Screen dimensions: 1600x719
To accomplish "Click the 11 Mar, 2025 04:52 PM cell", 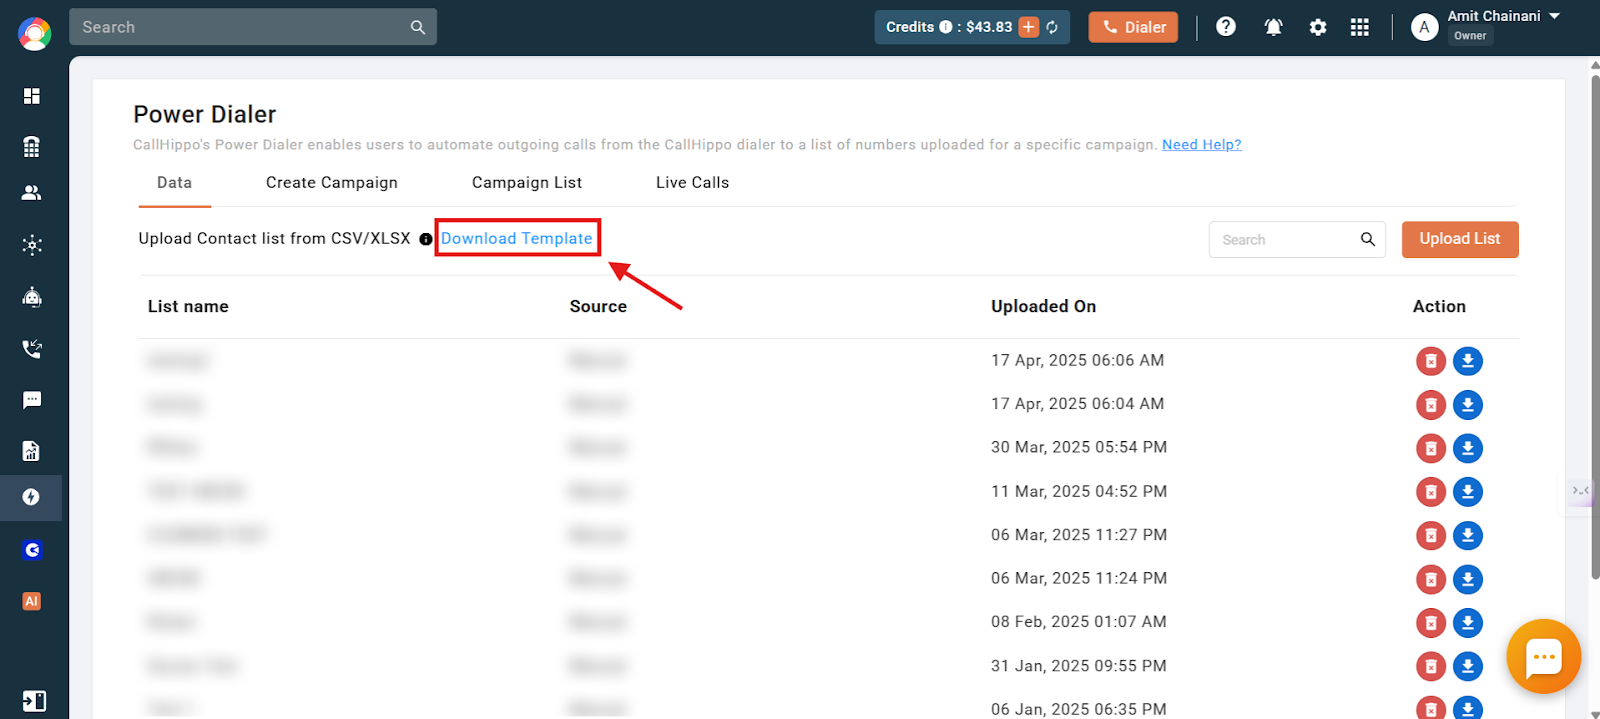I will tap(1079, 492).
